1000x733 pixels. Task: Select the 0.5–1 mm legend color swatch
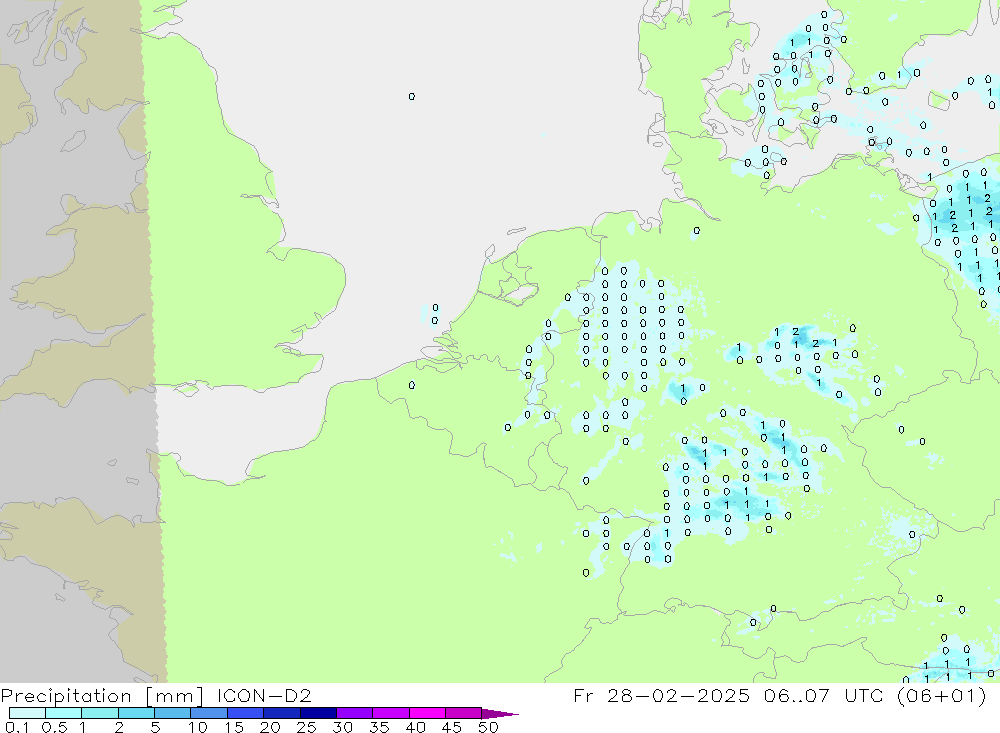point(64,713)
